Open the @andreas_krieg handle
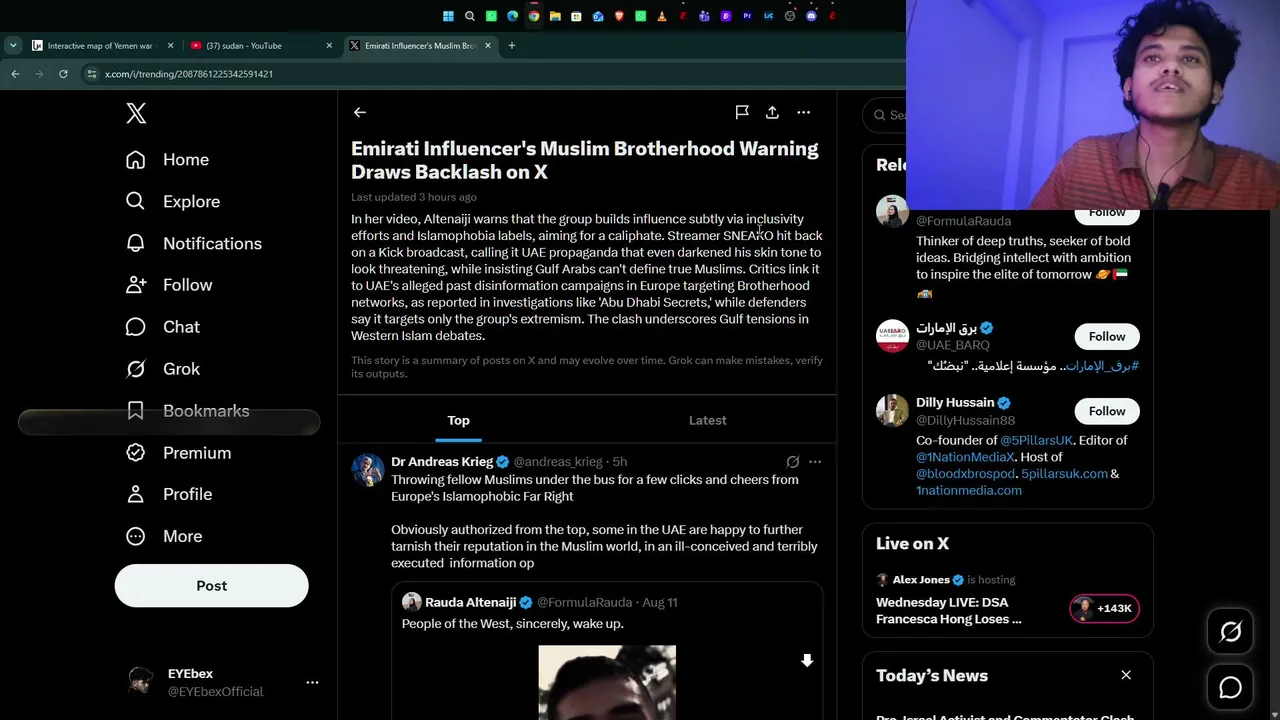This screenshot has height=720, width=1280. tap(558, 462)
